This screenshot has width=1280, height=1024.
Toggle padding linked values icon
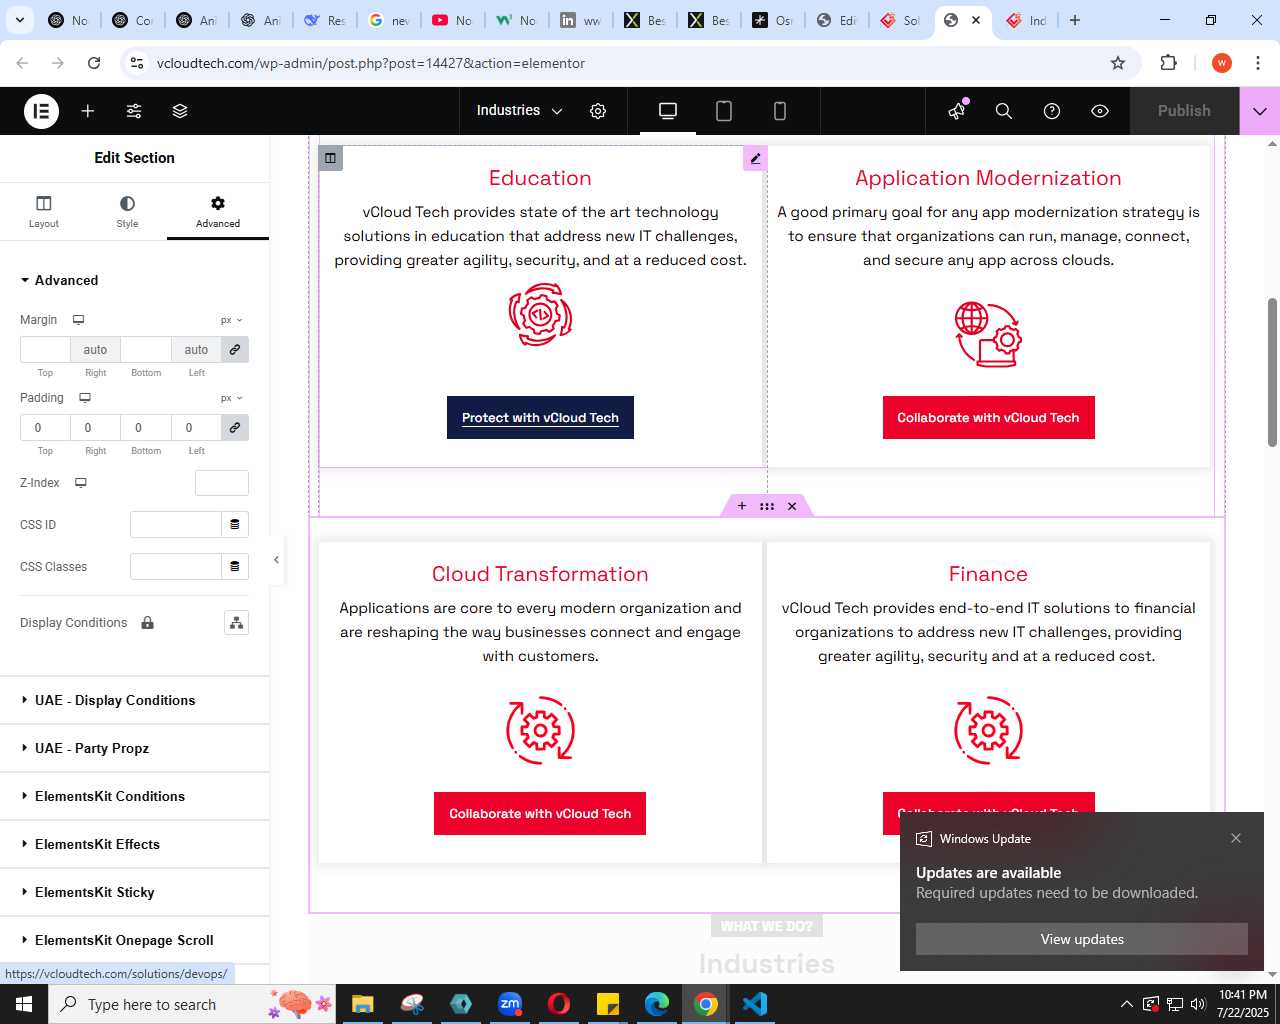coord(235,427)
